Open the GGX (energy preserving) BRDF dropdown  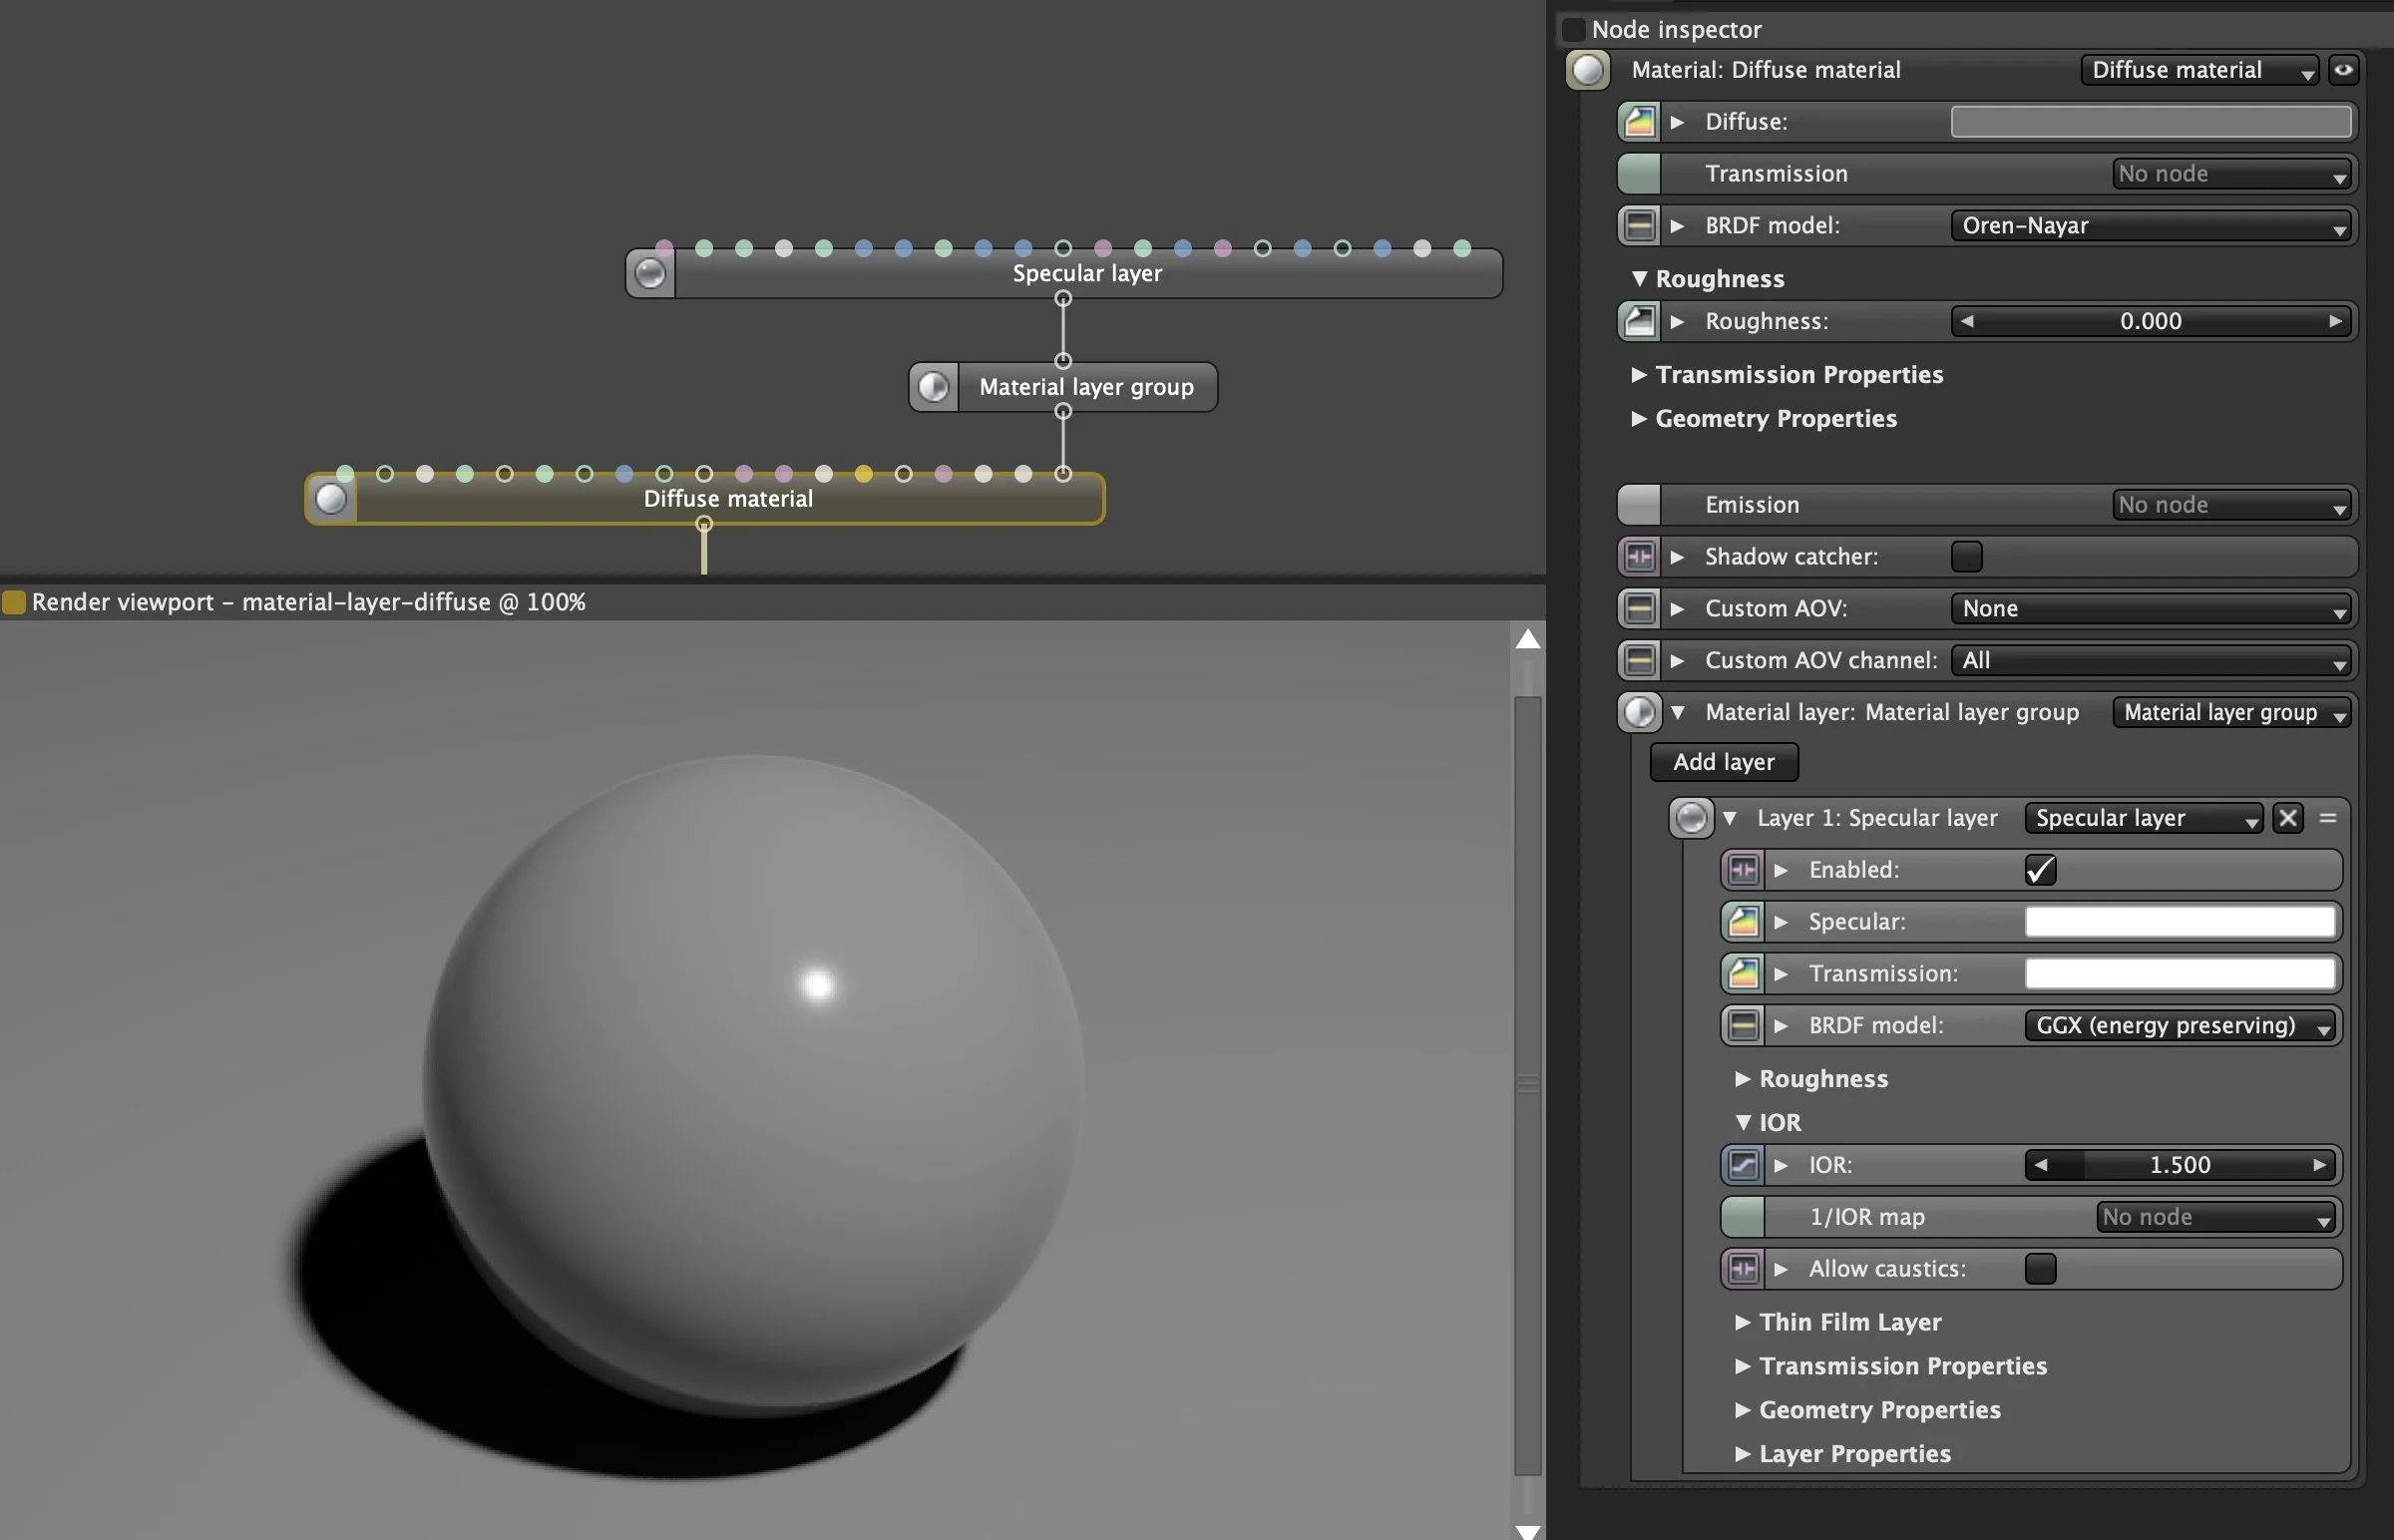click(x=2180, y=1026)
